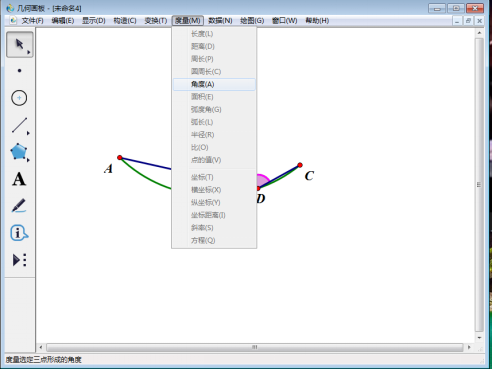Click the horizontal scrollbar thumb
The height and width of the screenshot is (370, 492).
[255, 347]
